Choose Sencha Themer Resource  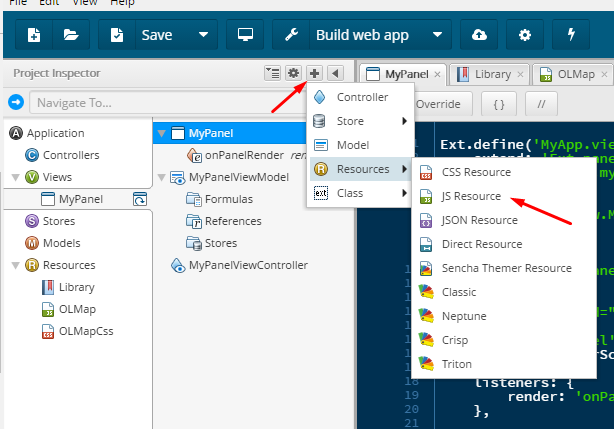click(504, 268)
